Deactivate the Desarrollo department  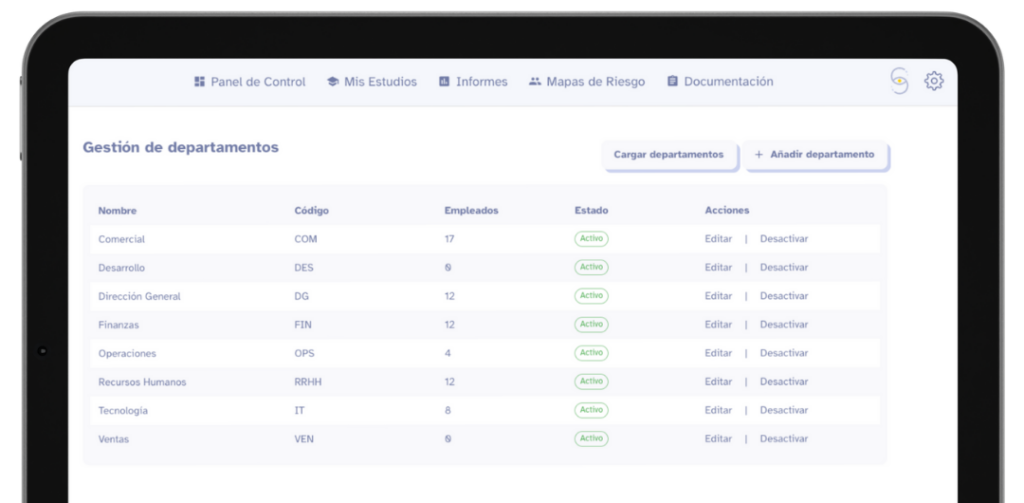pos(784,268)
